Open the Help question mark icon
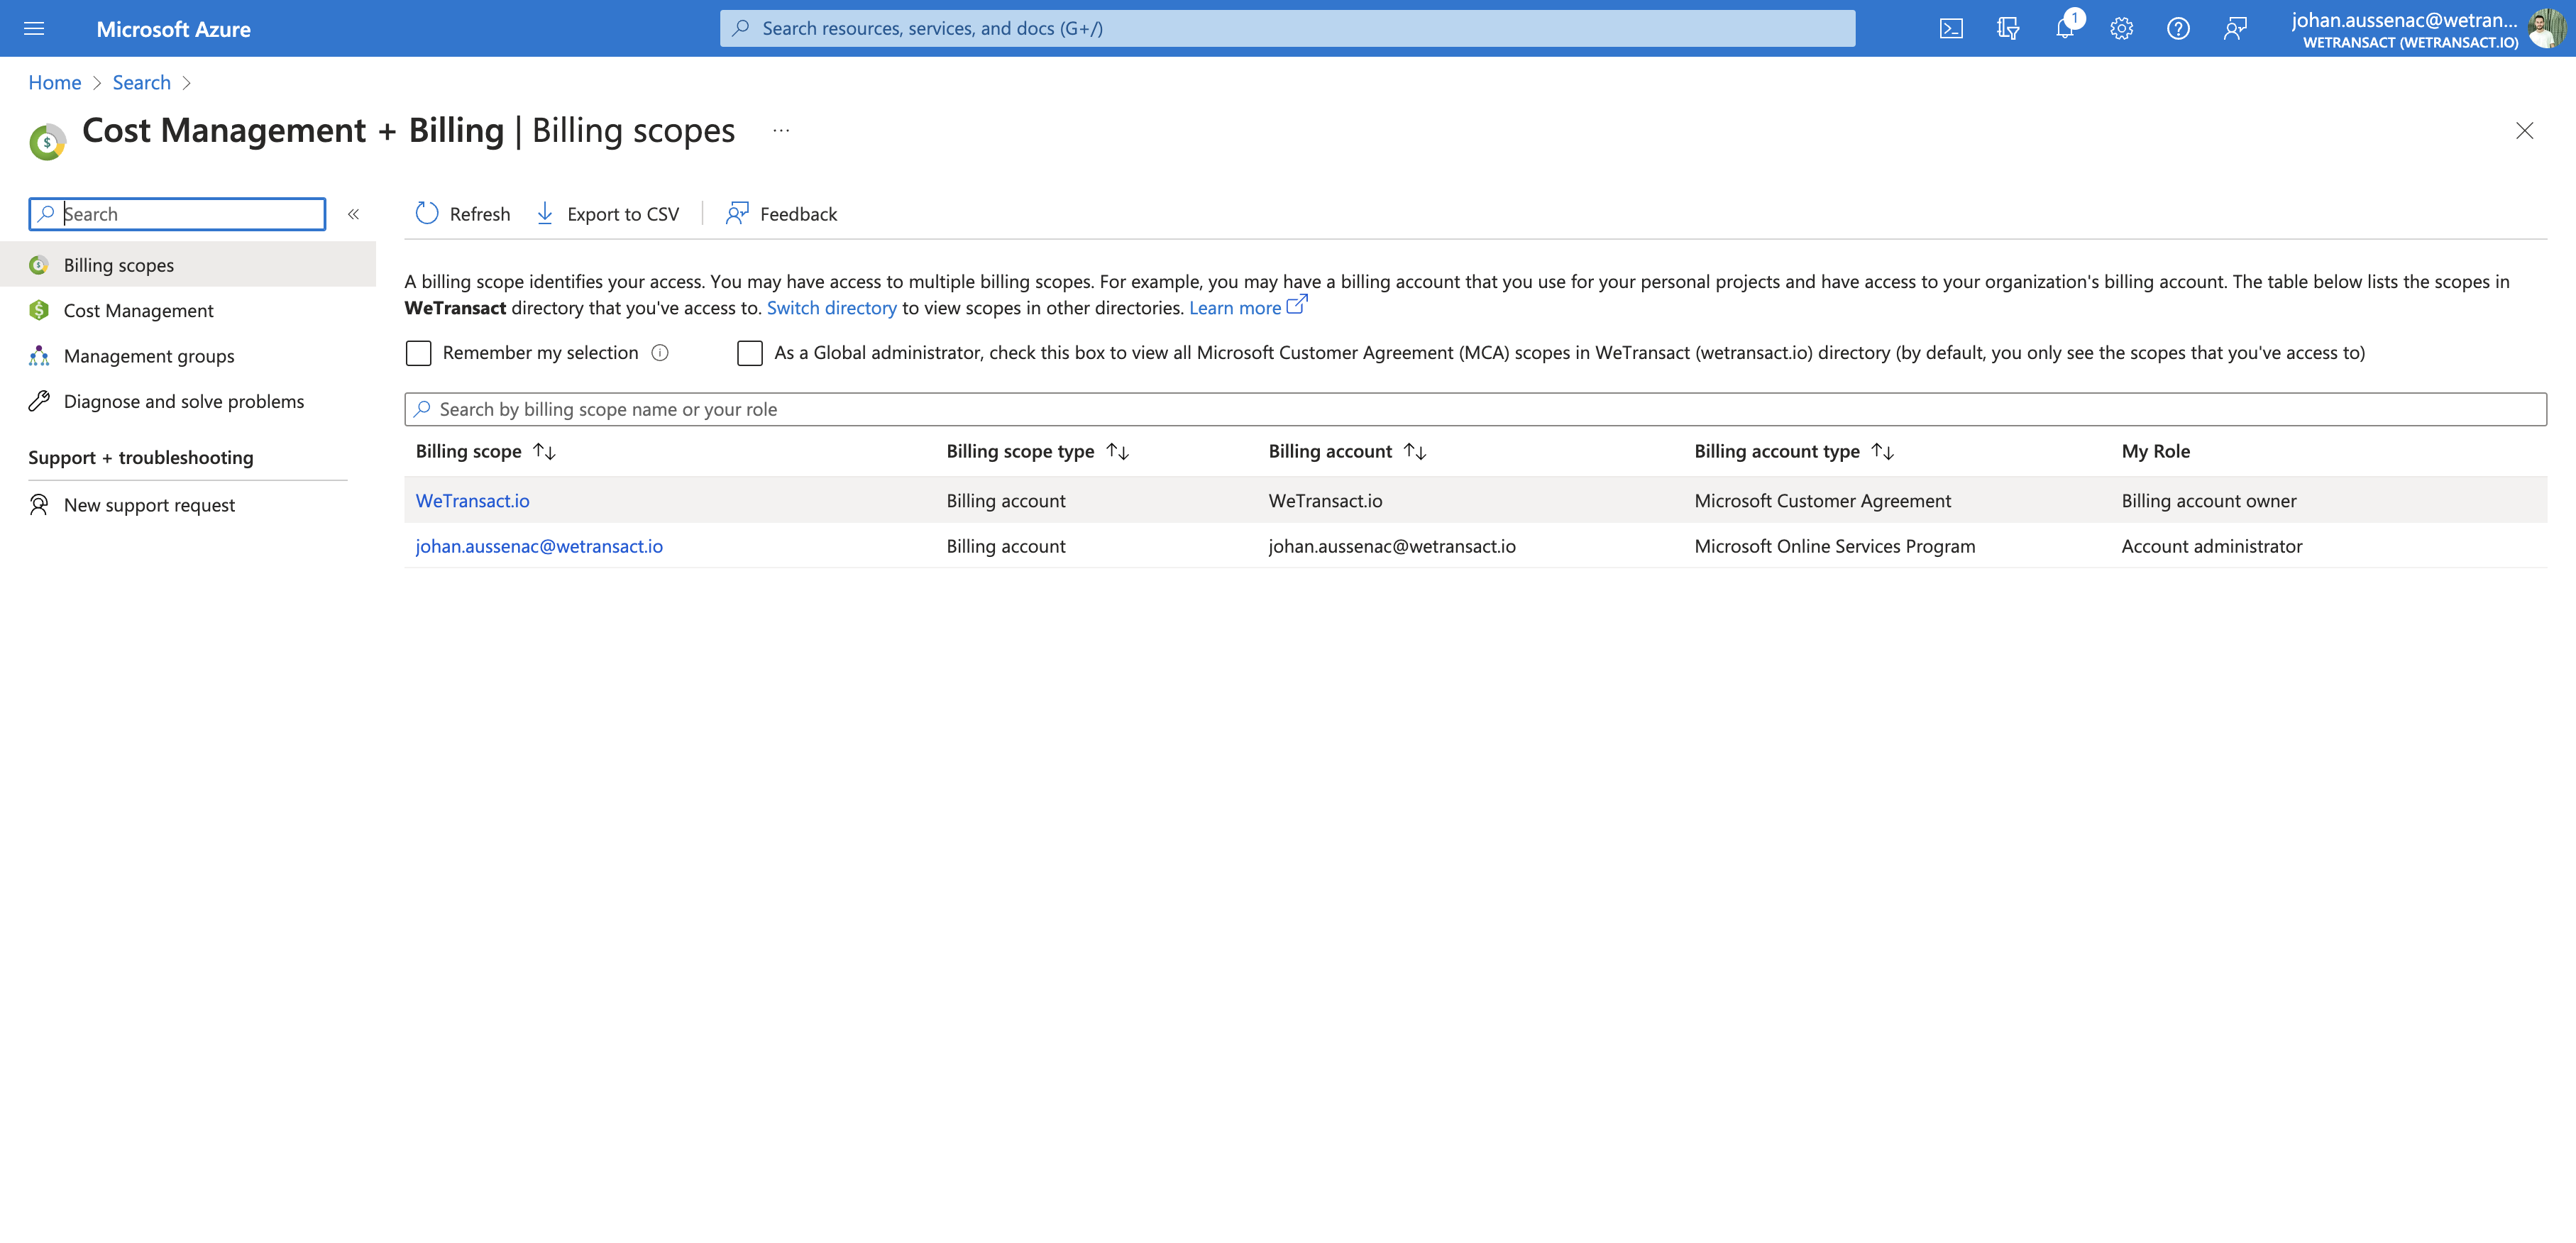 click(x=2178, y=28)
